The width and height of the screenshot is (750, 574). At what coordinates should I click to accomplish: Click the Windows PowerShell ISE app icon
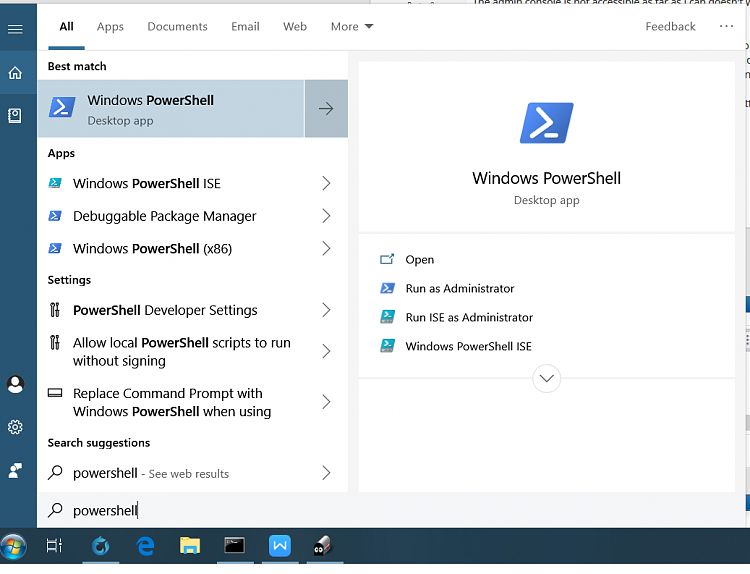[55, 183]
